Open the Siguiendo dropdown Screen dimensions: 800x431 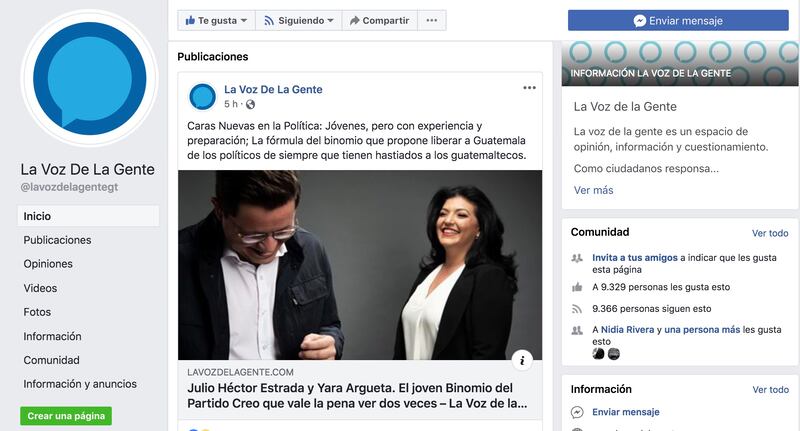point(298,20)
